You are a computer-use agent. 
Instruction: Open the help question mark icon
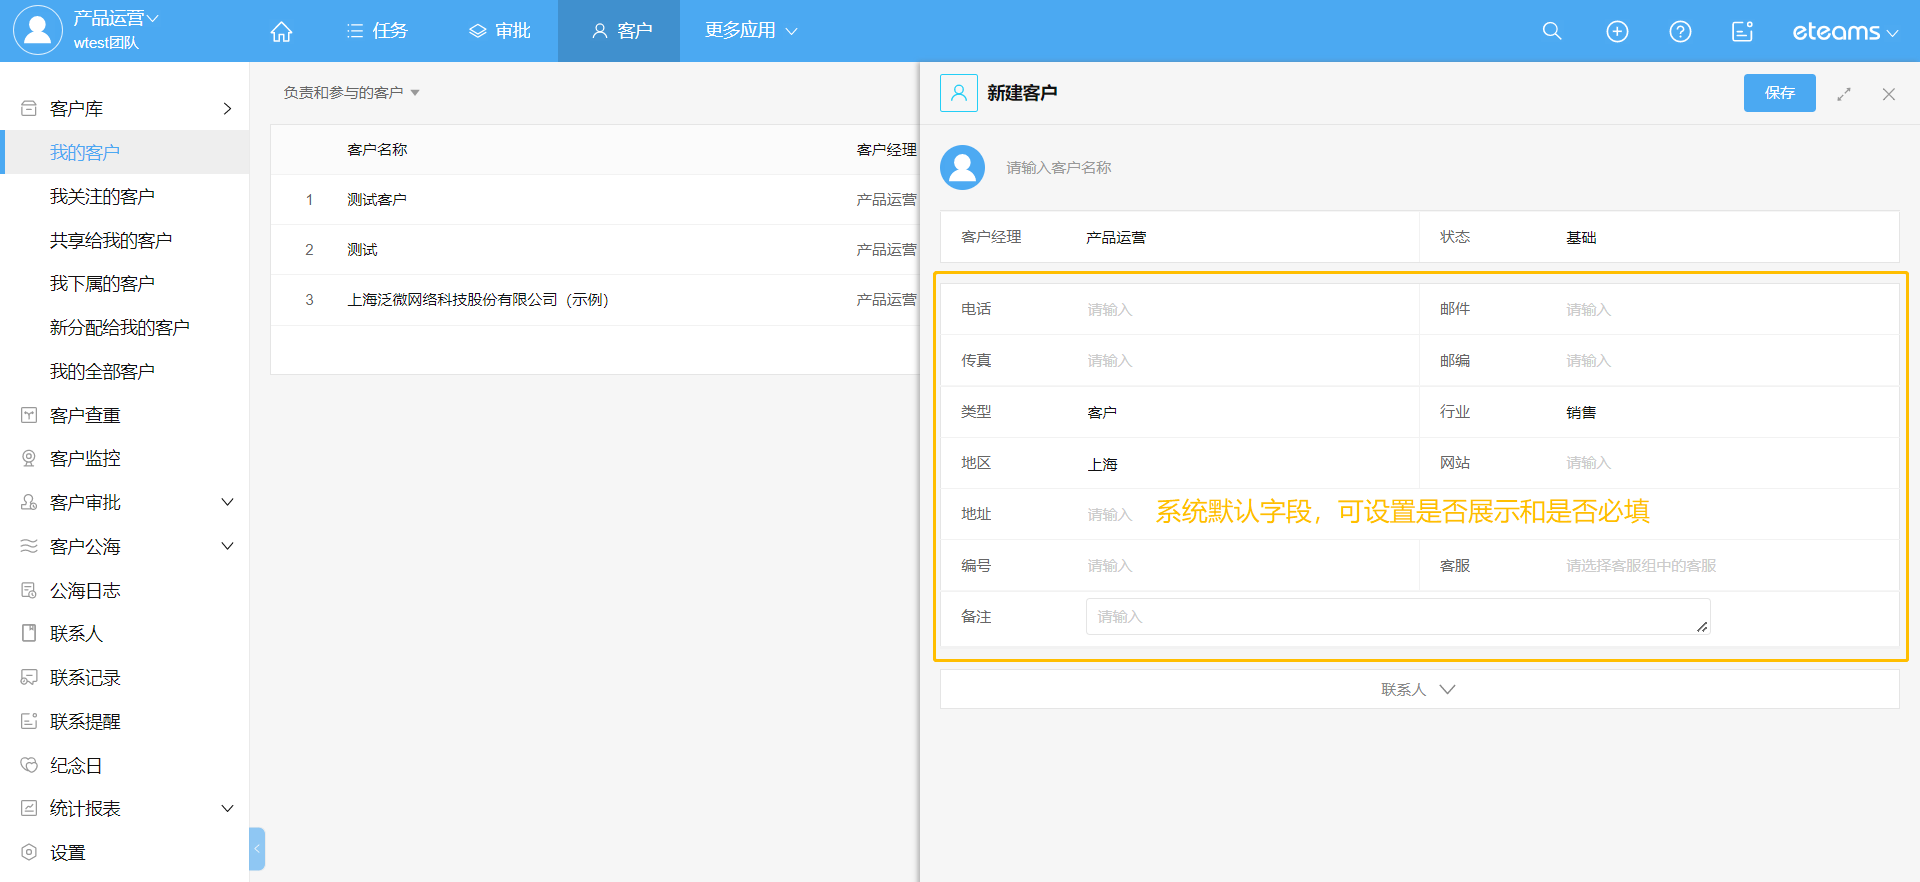1680,32
